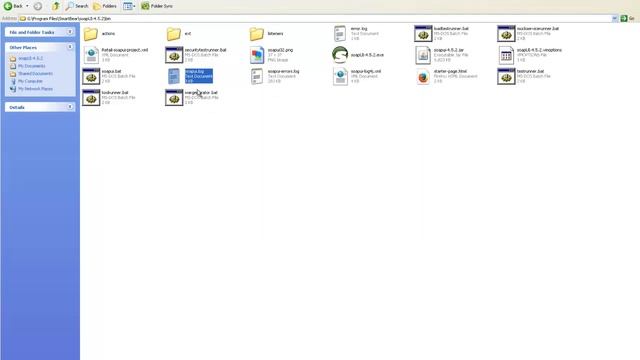The width and height of the screenshot is (640, 360).
Task: Select the soapui-errors.log text document
Action: coord(274,76)
